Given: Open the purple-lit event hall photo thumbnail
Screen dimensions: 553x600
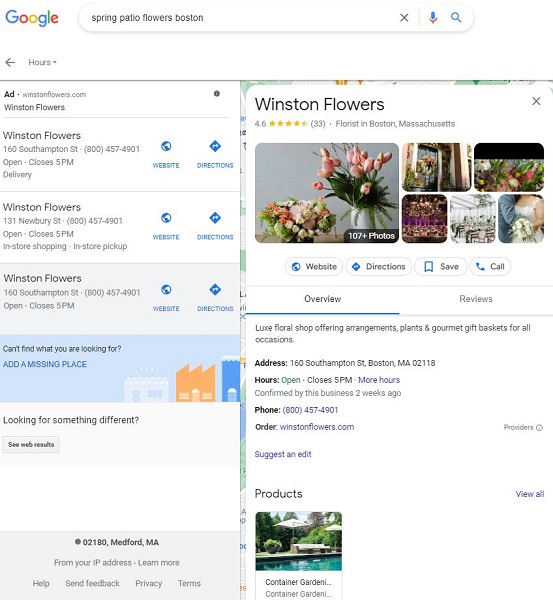Looking at the screenshot, I should coord(424,218).
